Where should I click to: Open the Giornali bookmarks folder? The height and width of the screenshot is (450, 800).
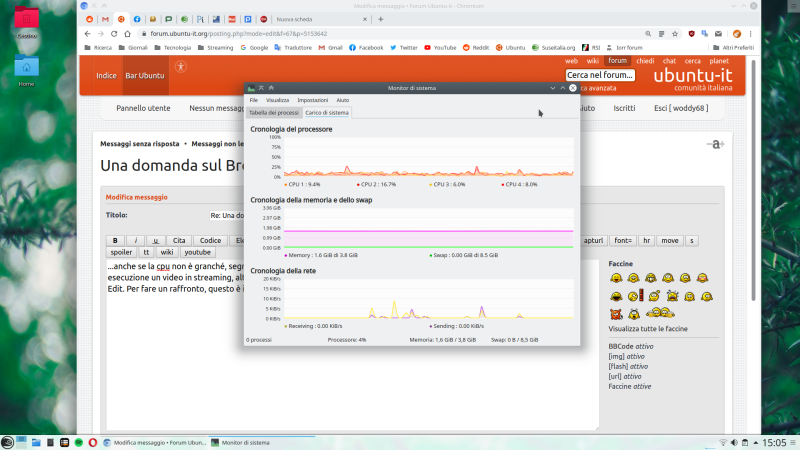[x=133, y=47]
